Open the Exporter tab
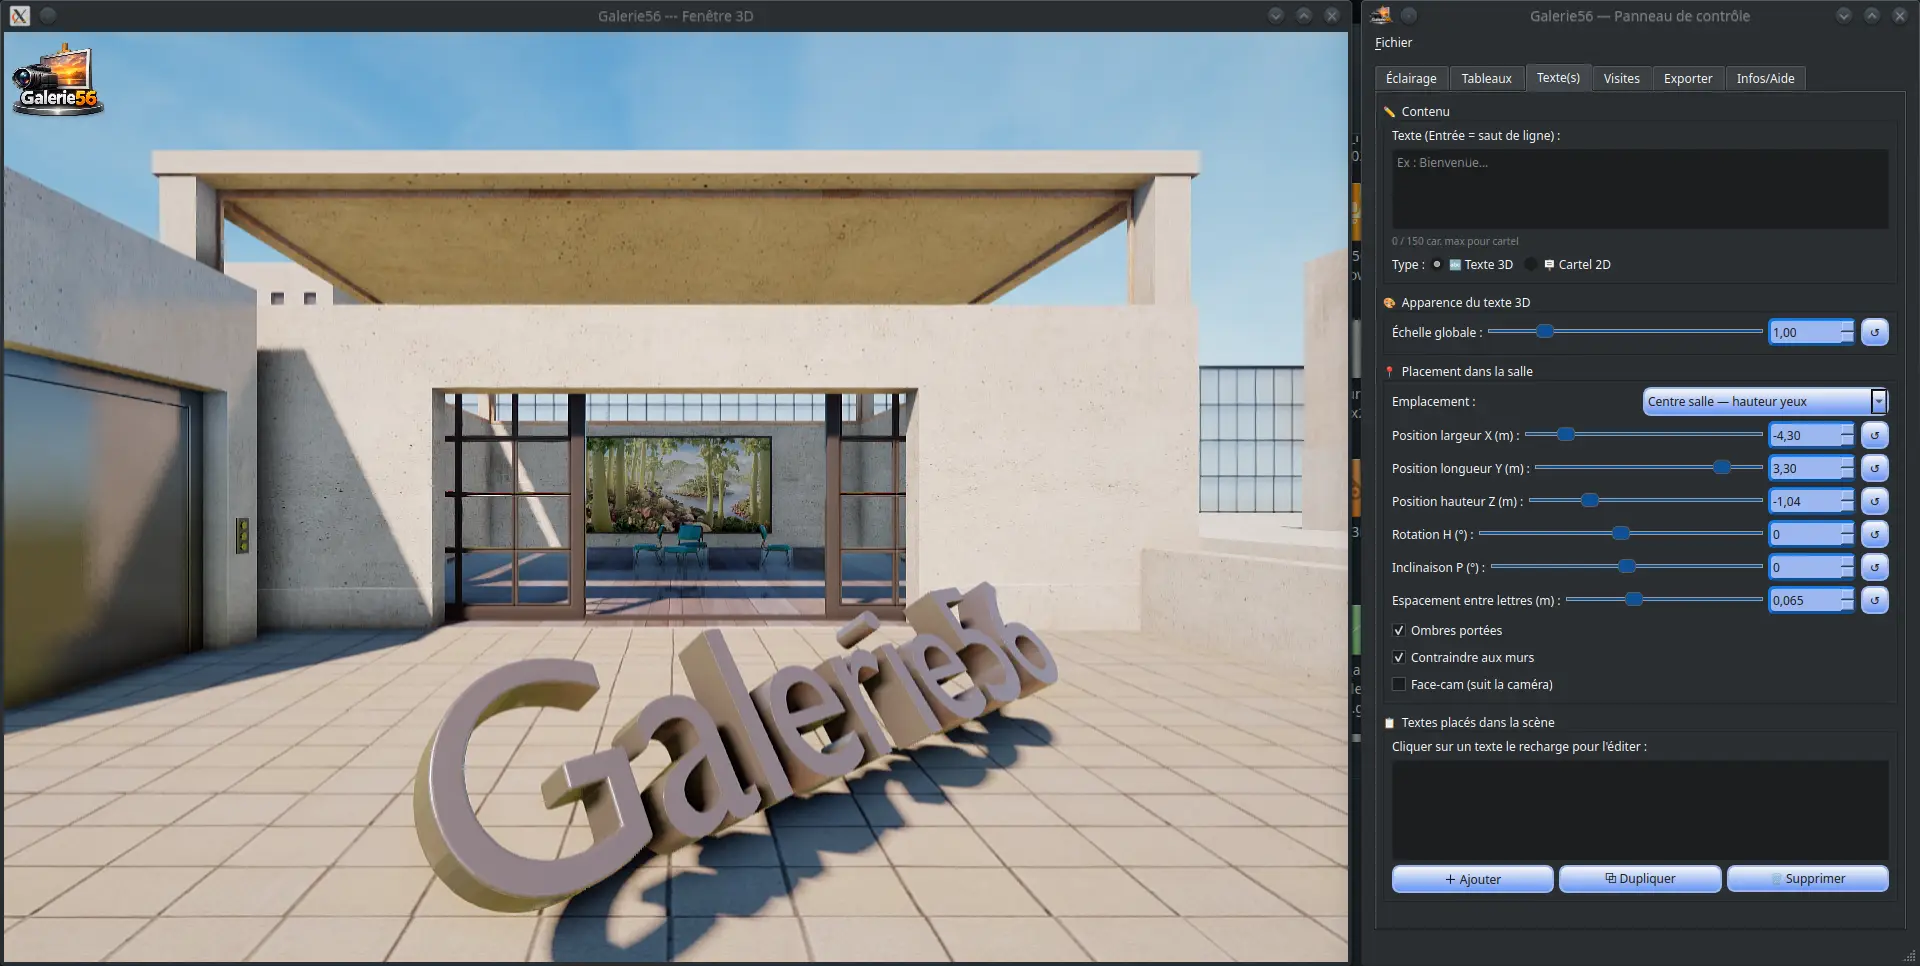The height and width of the screenshot is (966, 1920). coord(1688,79)
